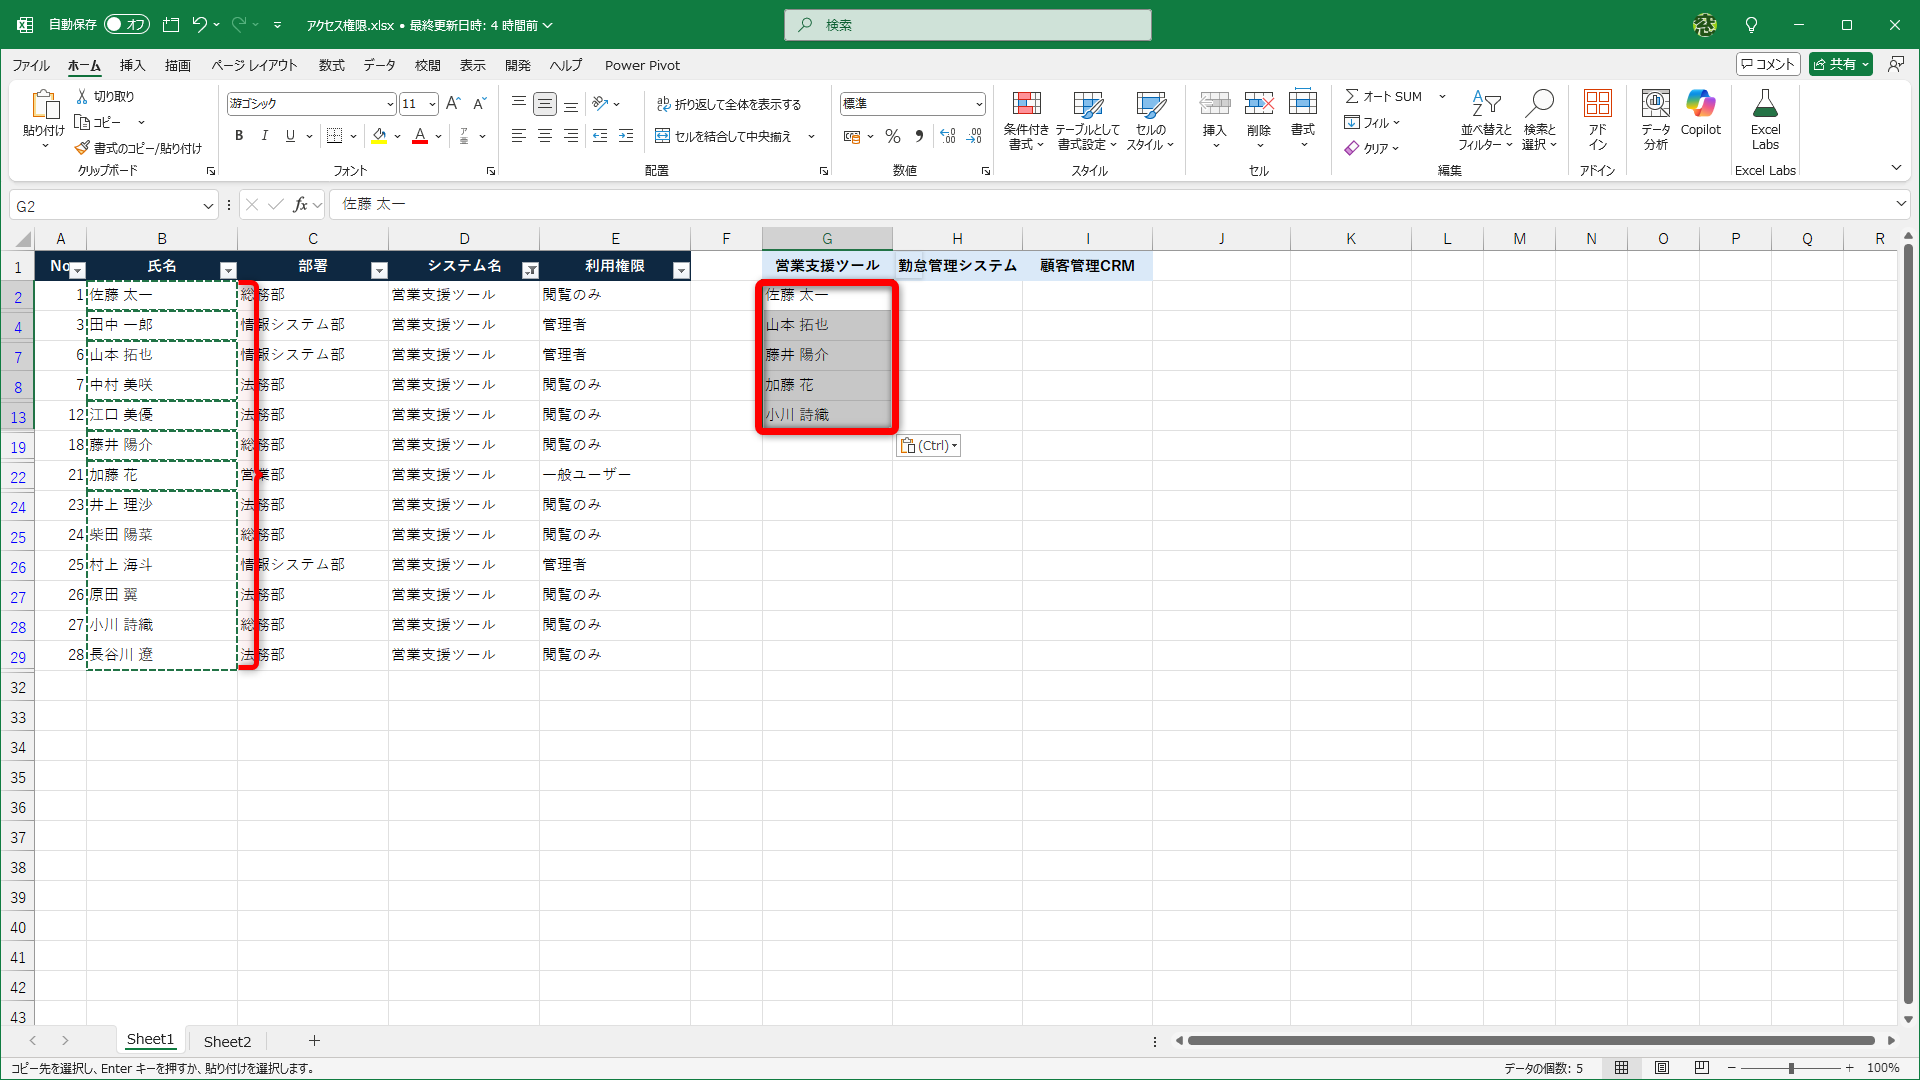Screen dimensions: 1920x1080
Task: Click Insert Function fx icon
Action: (x=300, y=205)
